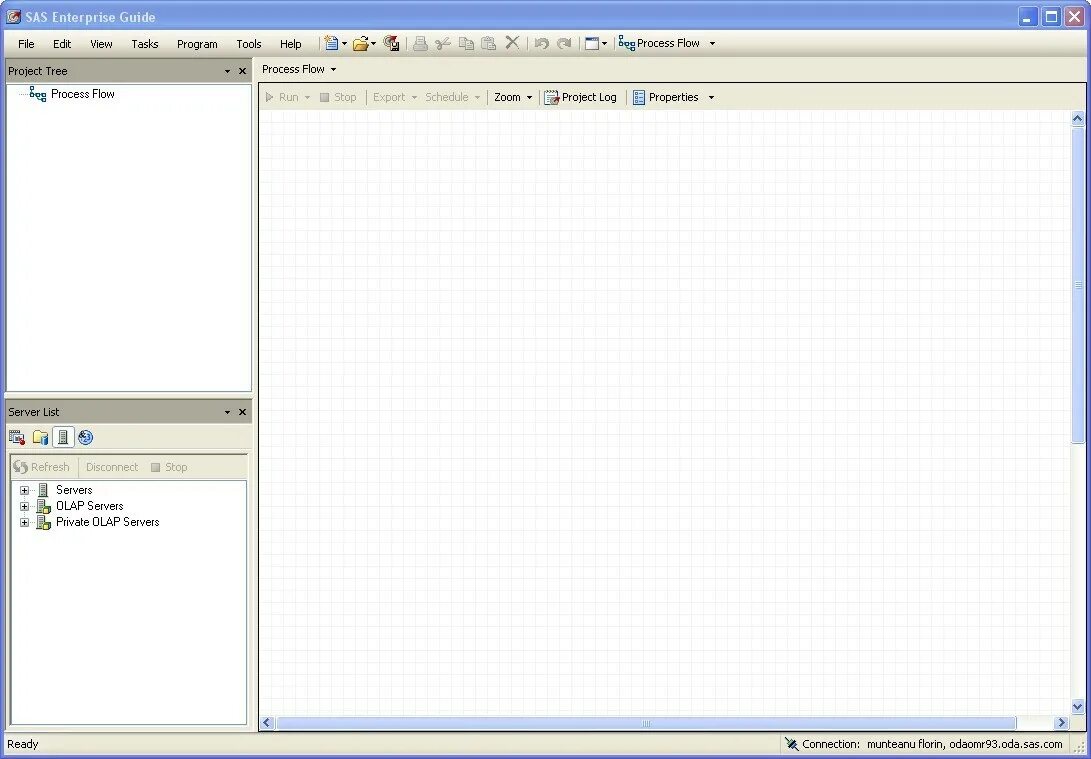Click the folder with database icon
The height and width of the screenshot is (759, 1091).
pyautogui.click(x=40, y=437)
